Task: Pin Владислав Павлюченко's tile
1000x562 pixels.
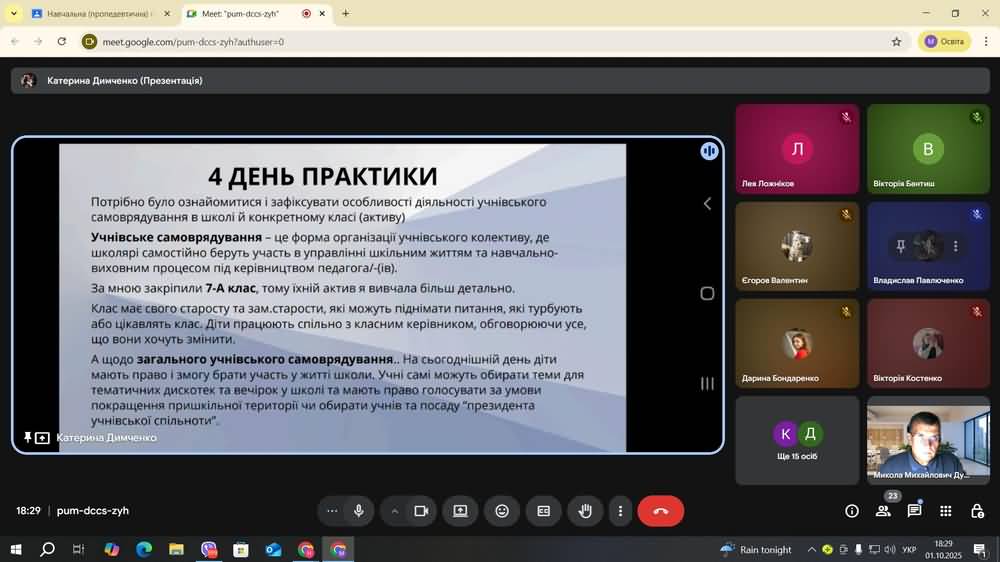Action: [900, 246]
